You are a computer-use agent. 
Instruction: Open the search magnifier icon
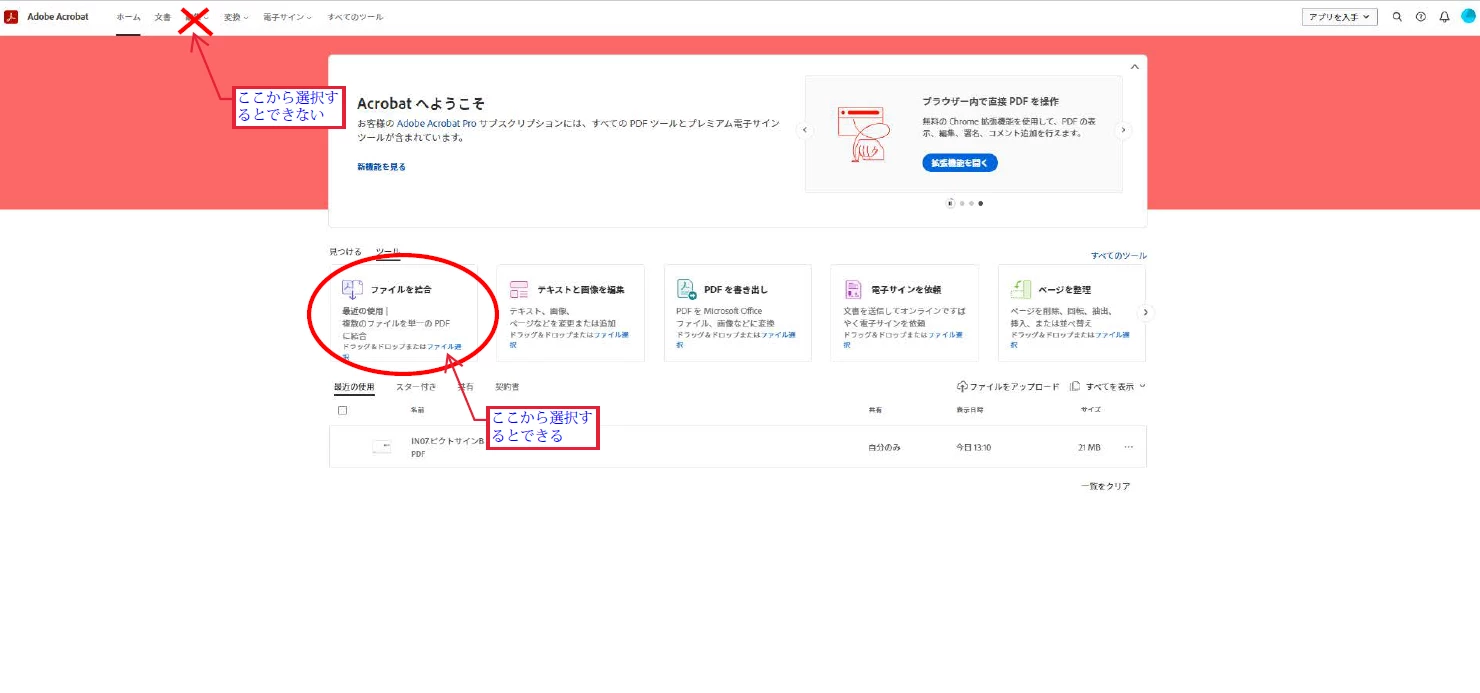click(x=1397, y=17)
